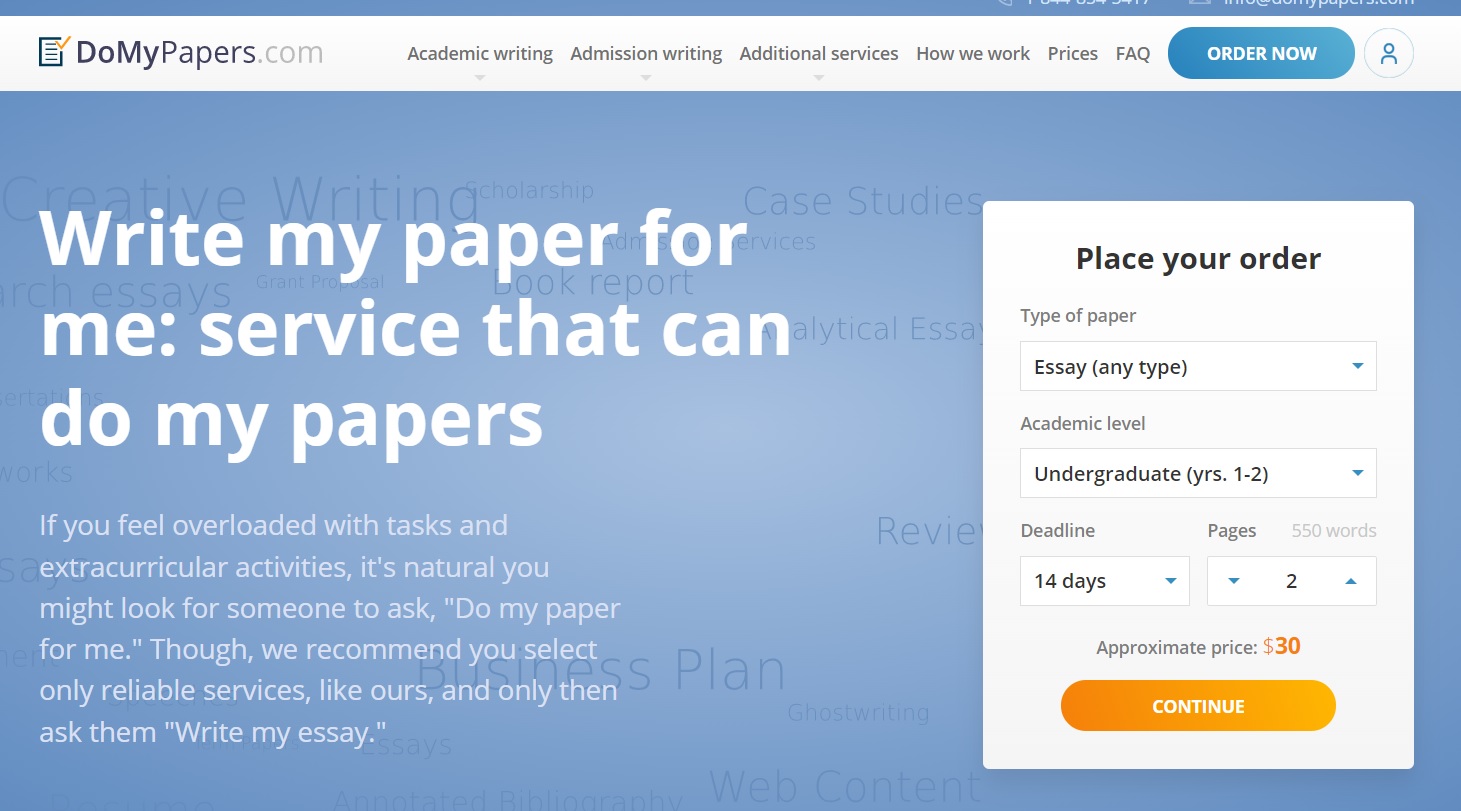Click the ORDER NOW button

click(1261, 53)
